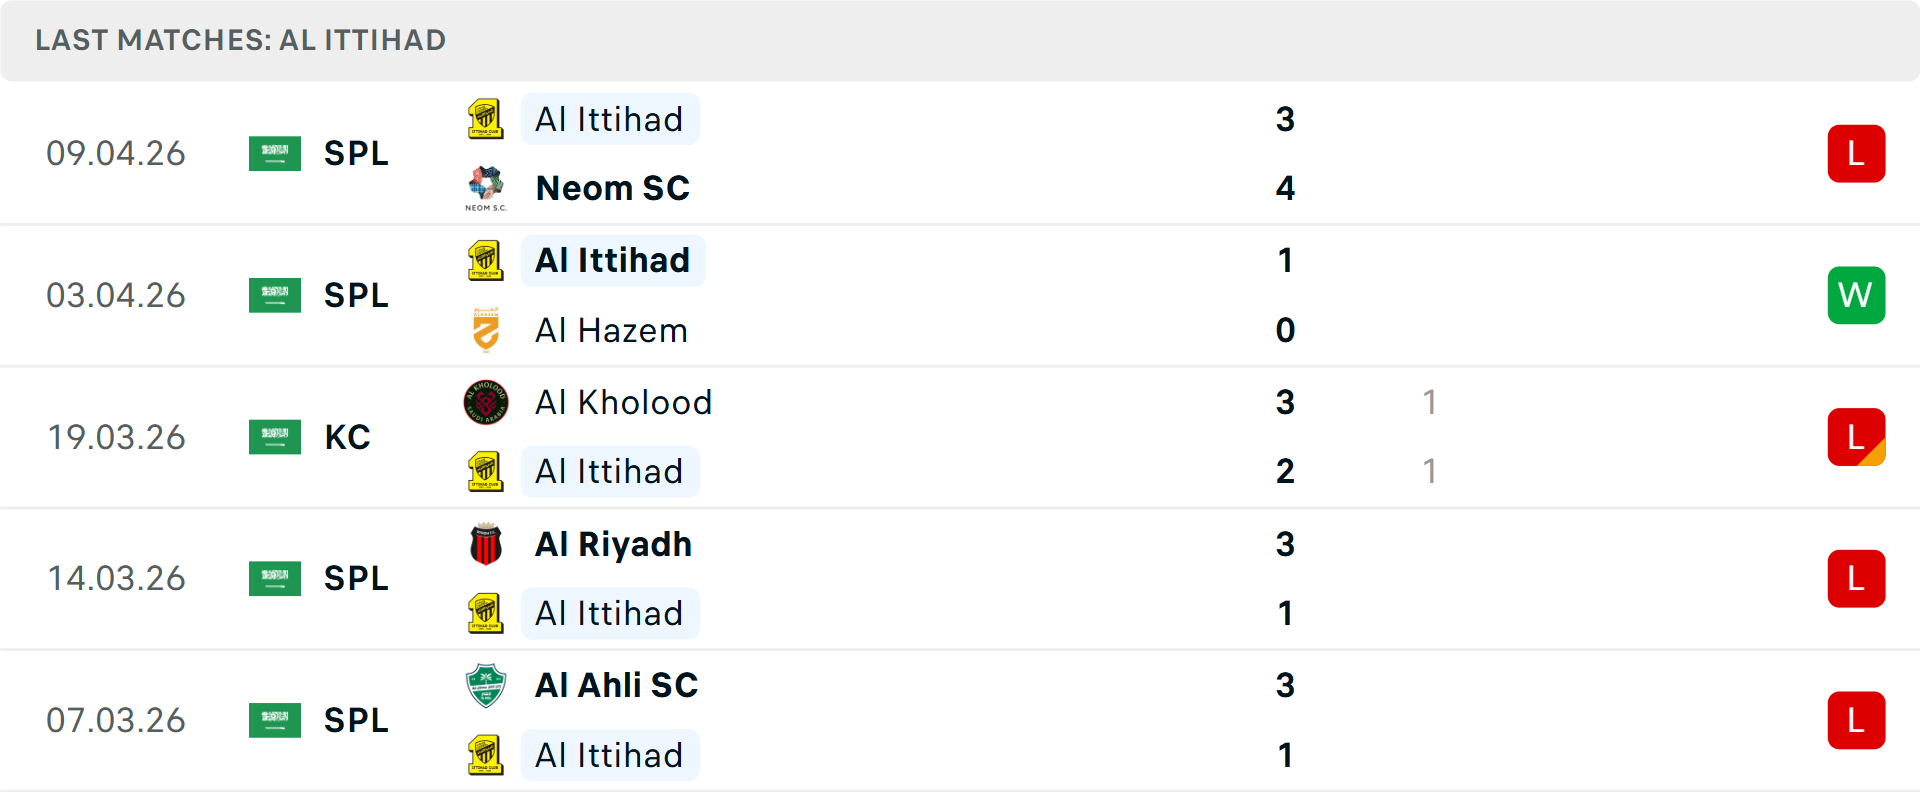Click the L badge for the Al Ahli SC defeat

point(1856,720)
